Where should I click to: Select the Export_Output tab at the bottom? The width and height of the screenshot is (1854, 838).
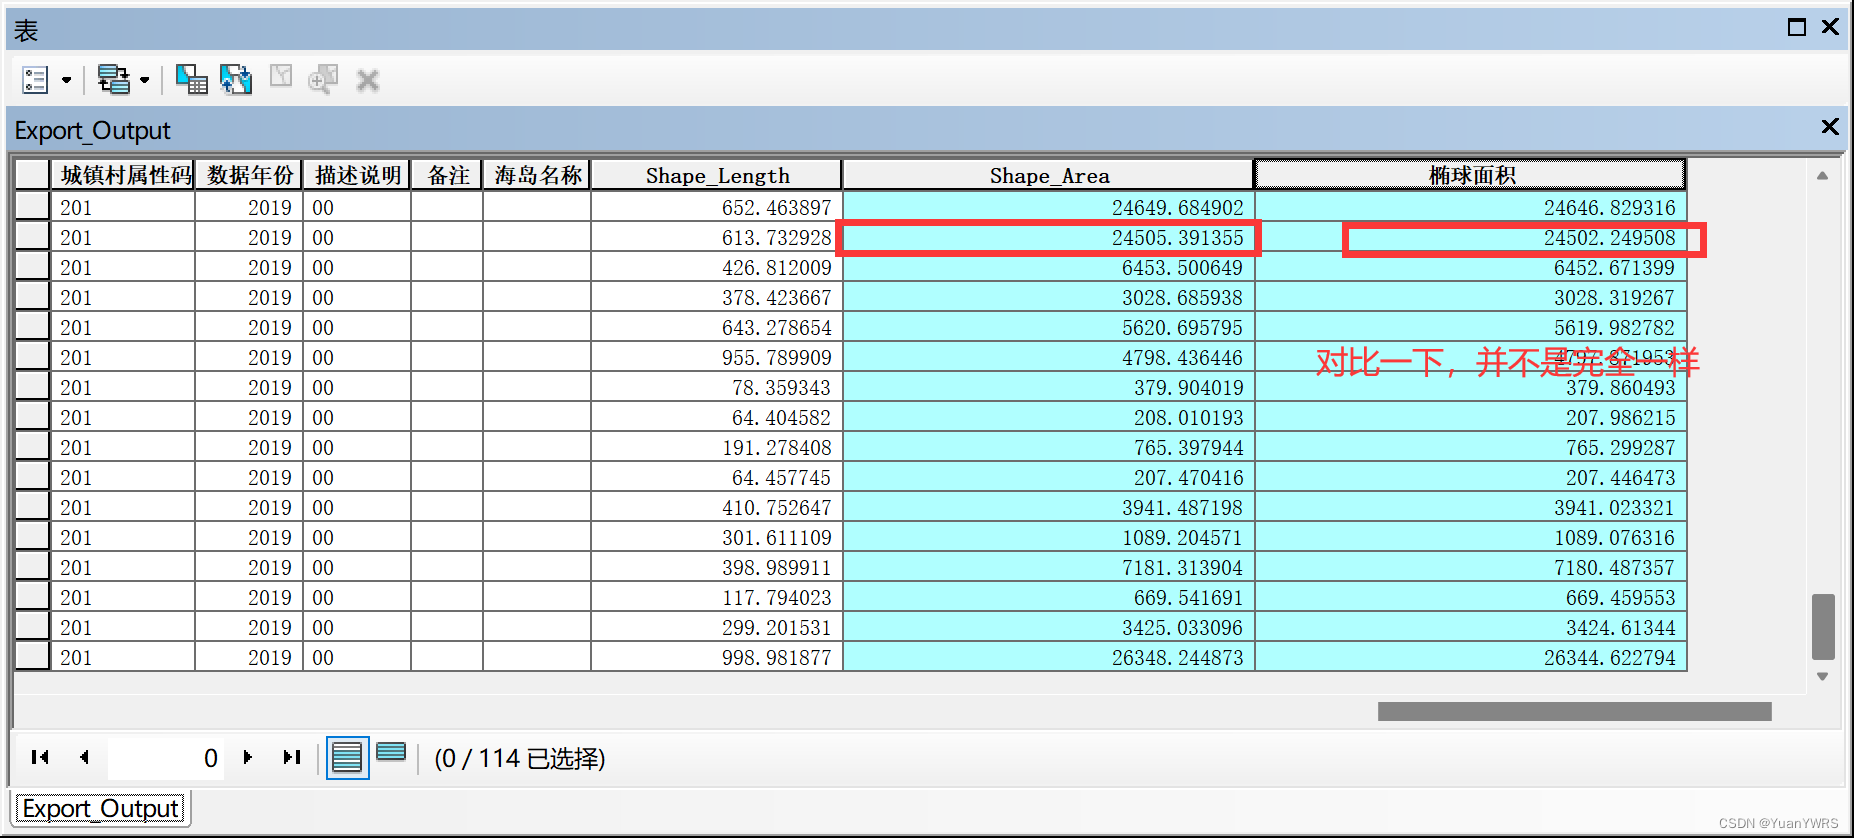pos(100,808)
